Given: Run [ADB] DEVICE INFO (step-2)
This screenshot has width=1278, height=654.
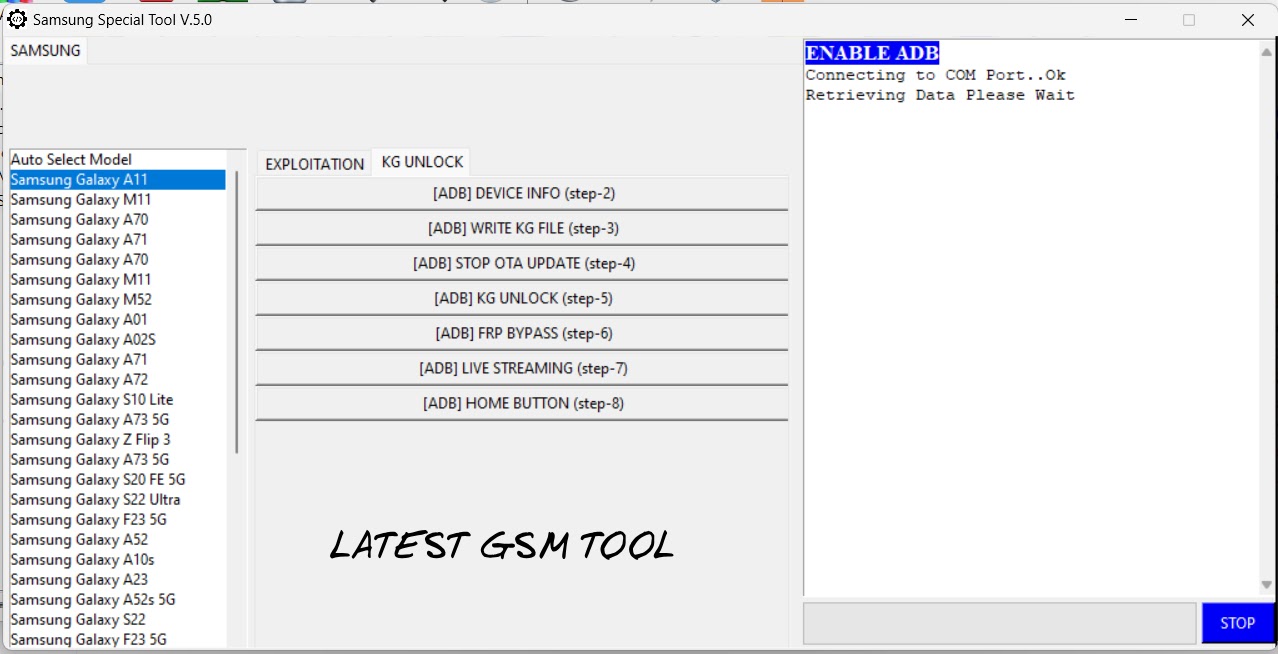Looking at the screenshot, I should 522,193.
